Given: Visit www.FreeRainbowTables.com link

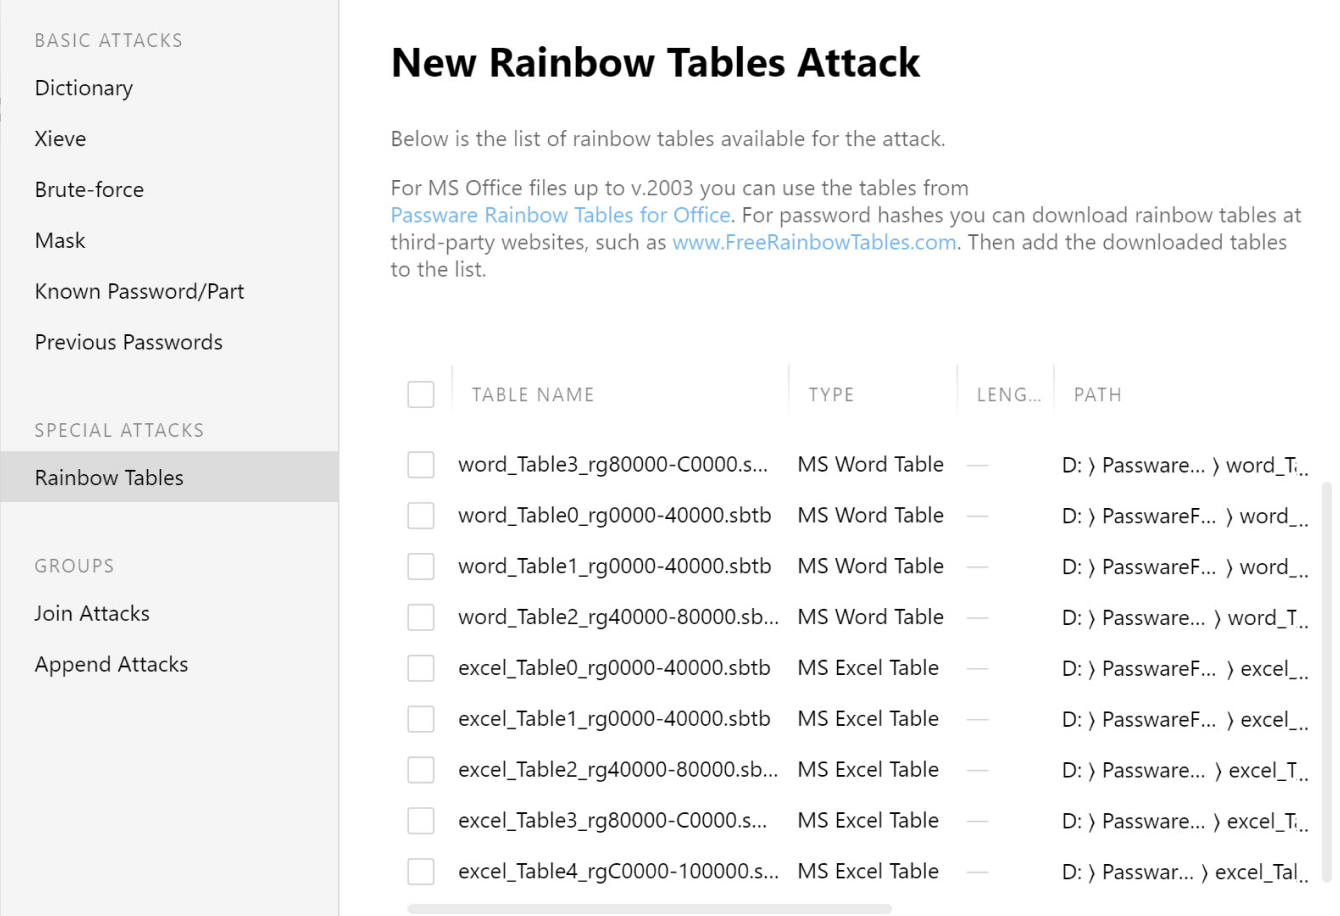Looking at the screenshot, I should (x=814, y=242).
